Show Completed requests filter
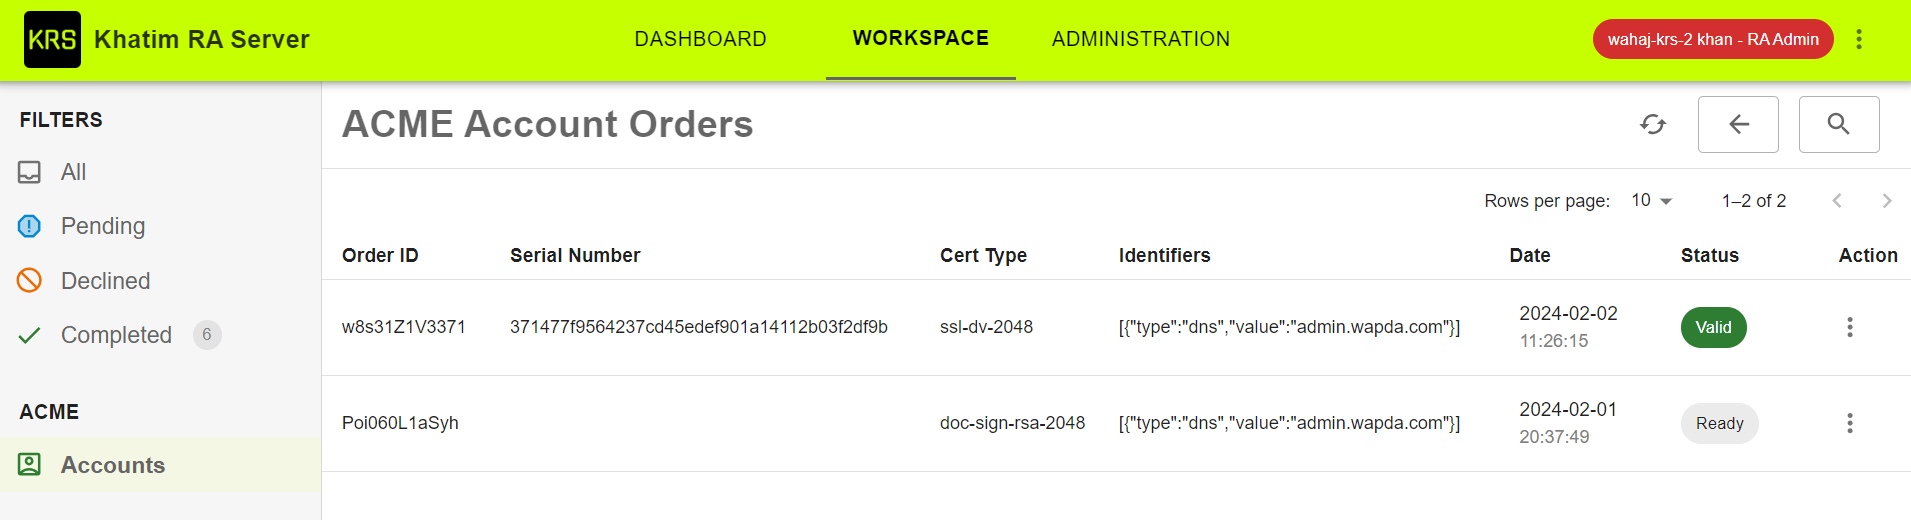Viewport: 1911px width, 520px height. pyautogui.click(x=116, y=335)
